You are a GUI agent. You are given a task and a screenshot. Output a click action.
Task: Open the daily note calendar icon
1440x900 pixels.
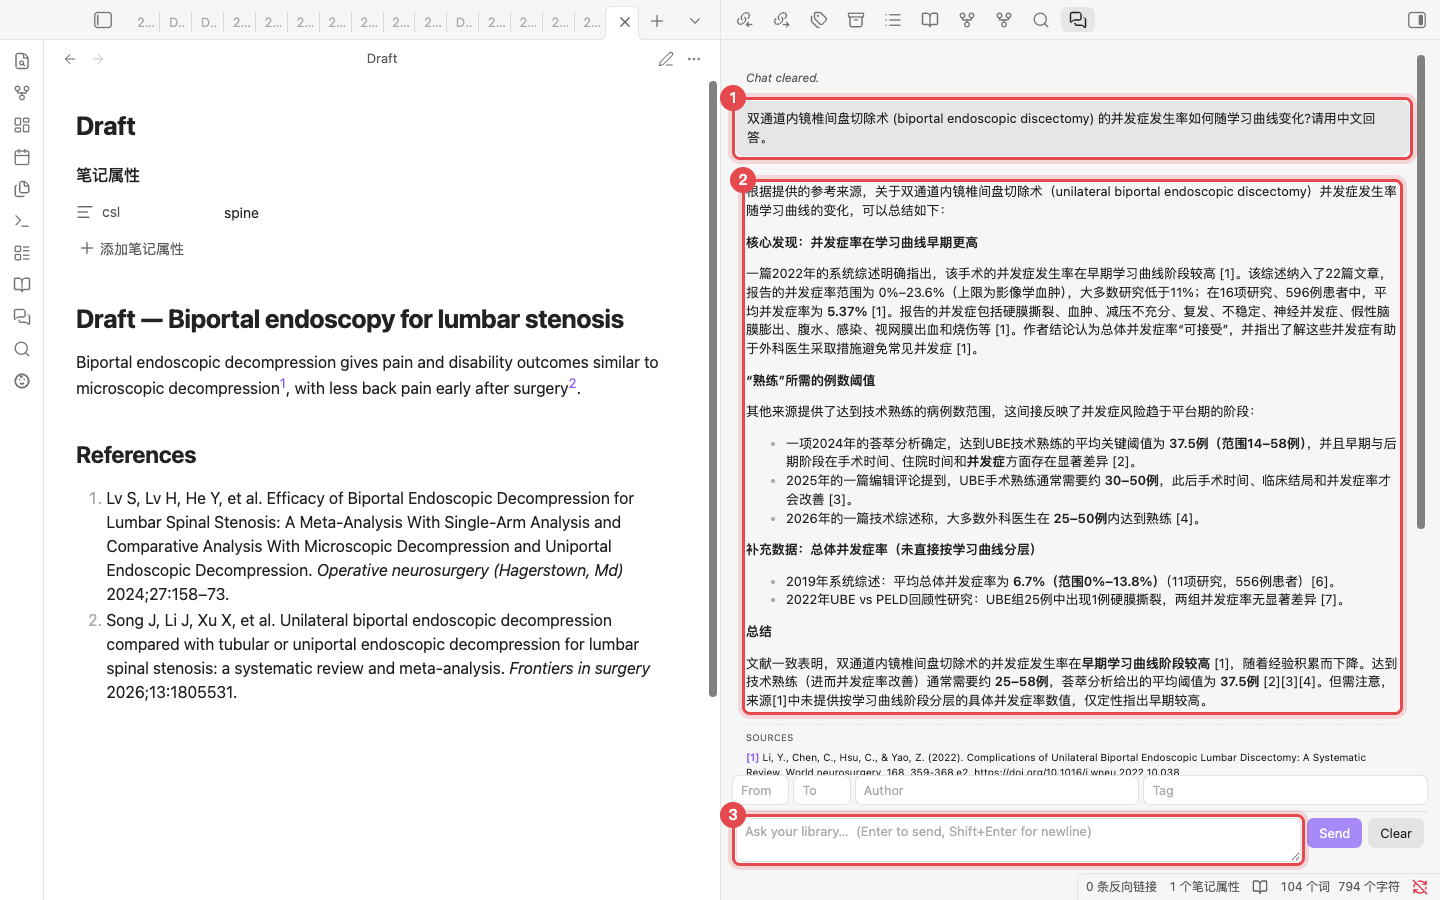click(x=22, y=157)
